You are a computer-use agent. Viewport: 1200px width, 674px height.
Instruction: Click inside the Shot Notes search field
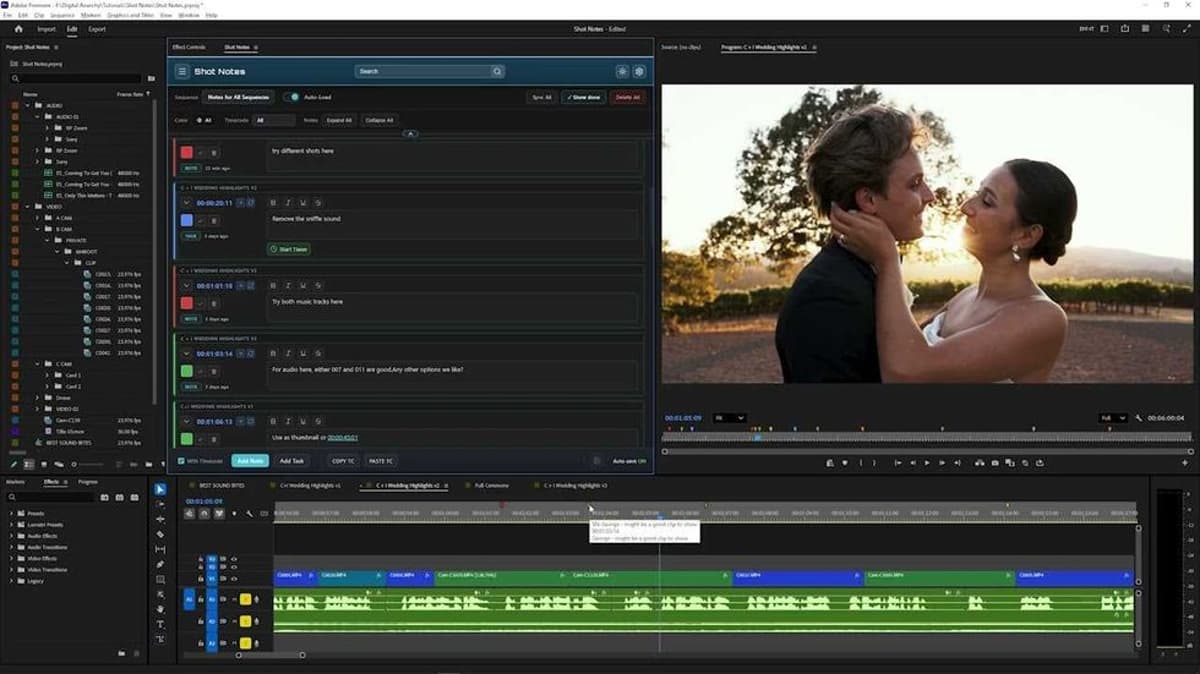click(430, 71)
